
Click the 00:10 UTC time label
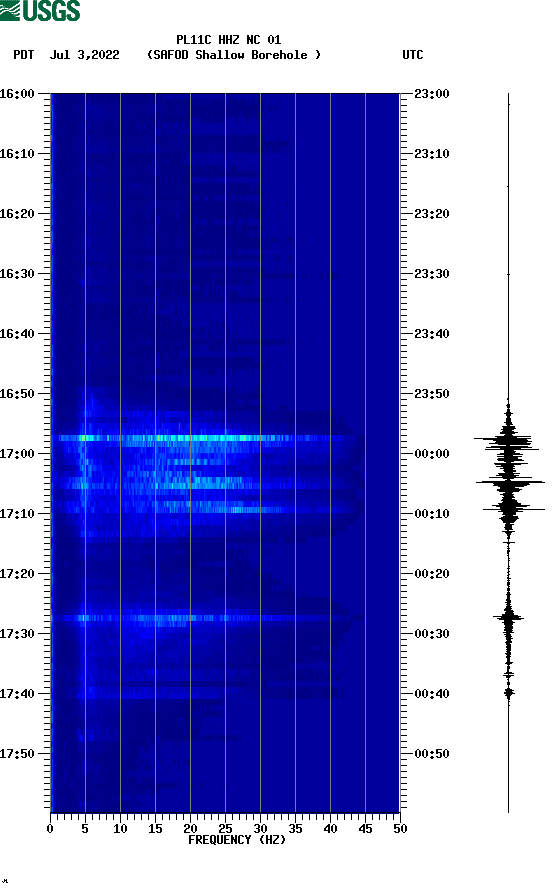coord(432,514)
